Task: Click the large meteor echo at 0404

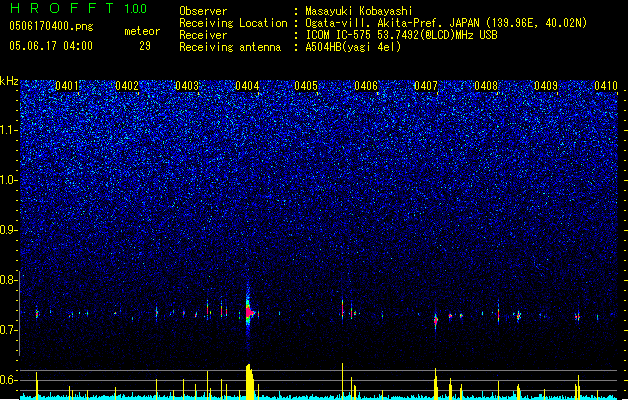Action: 249,312
